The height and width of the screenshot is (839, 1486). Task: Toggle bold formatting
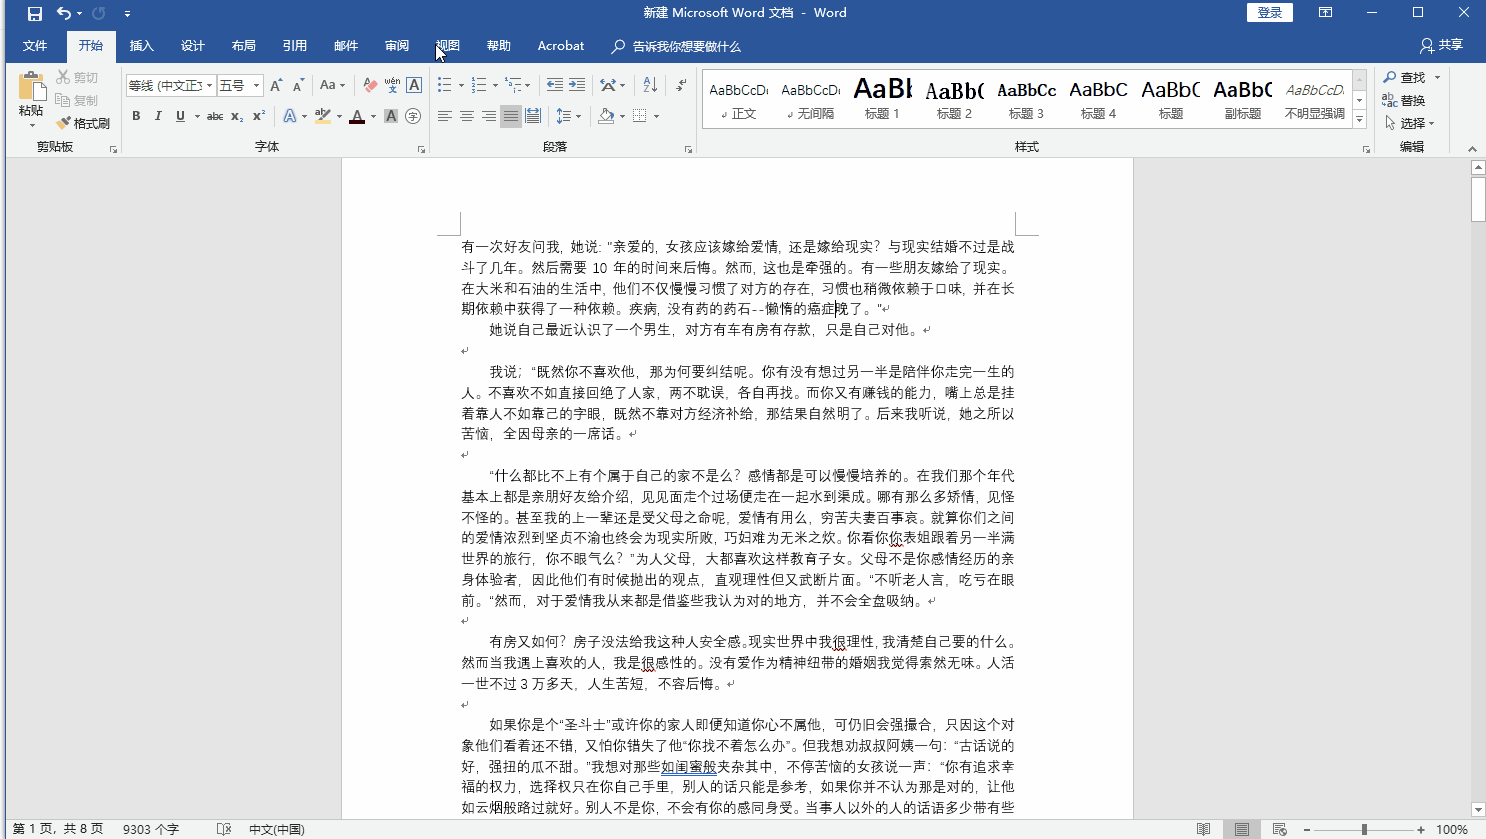pos(136,116)
